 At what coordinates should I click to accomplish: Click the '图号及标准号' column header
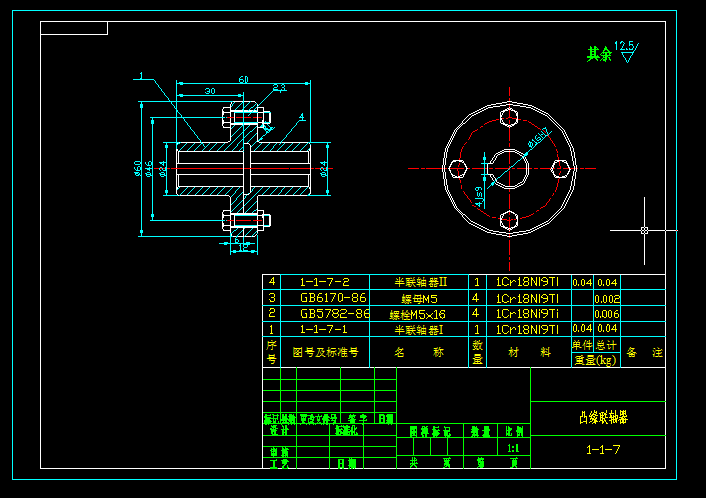325,352
